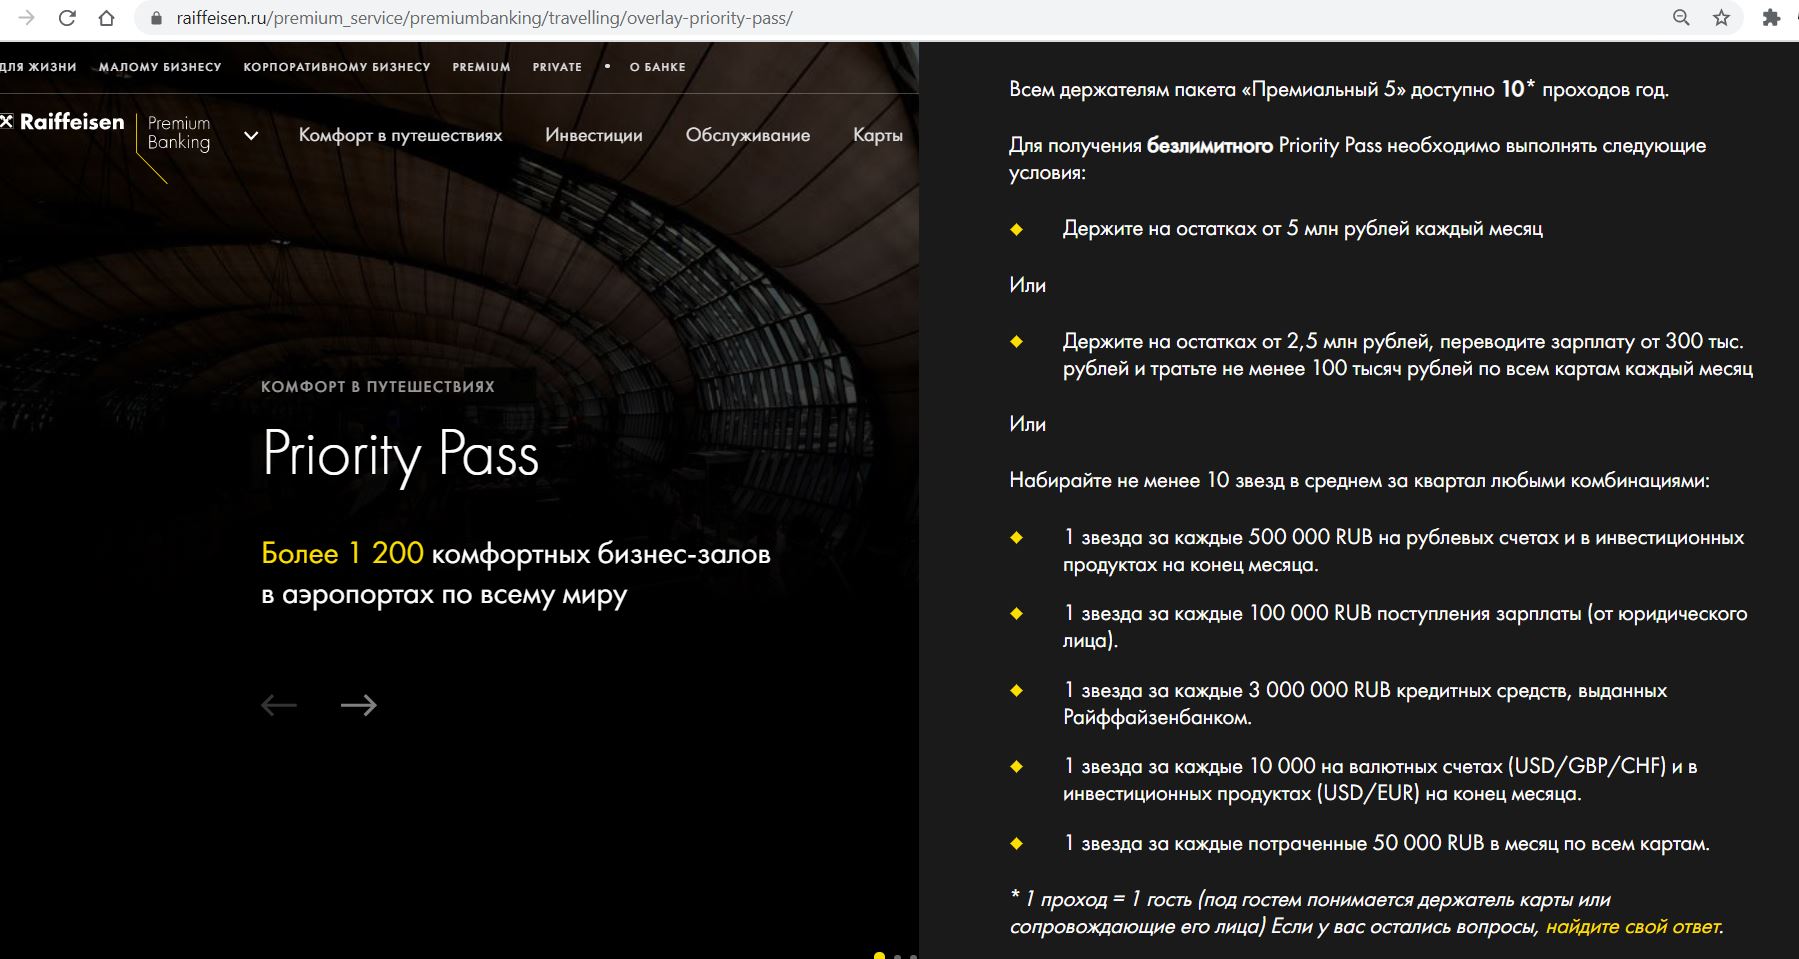Open the Обслуживание navigation tab
This screenshot has width=1799, height=959.
click(x=748, y=135)
